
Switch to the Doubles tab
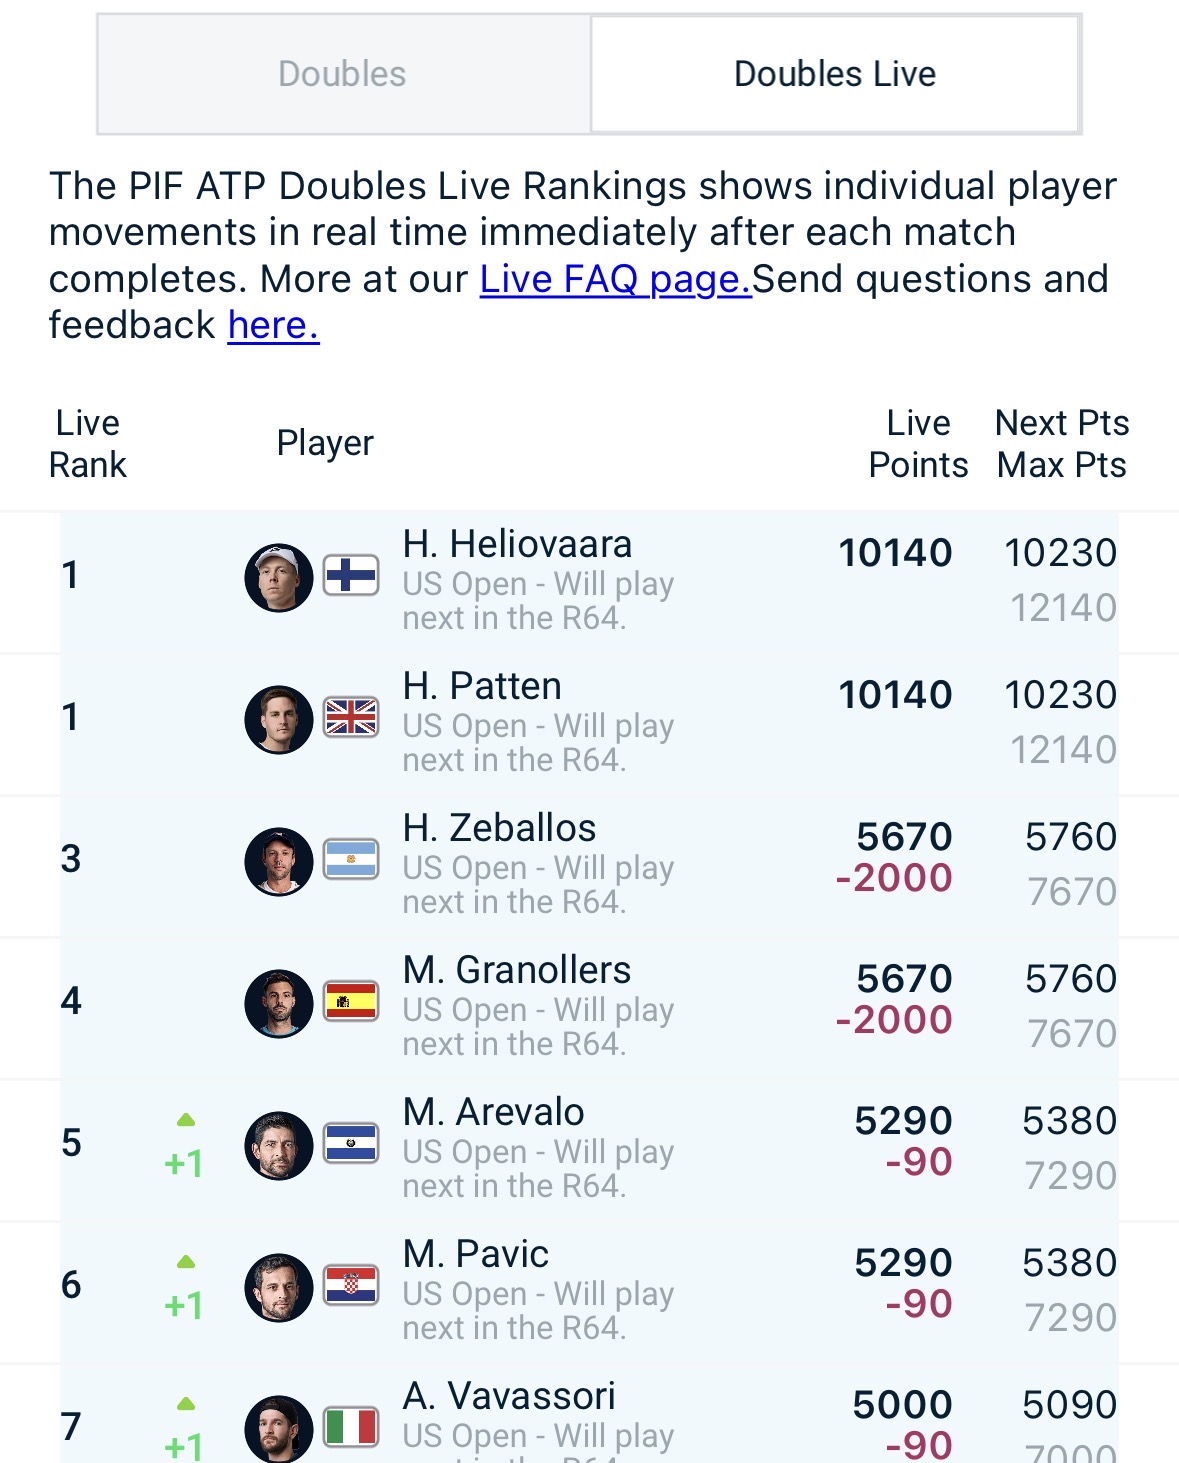(343, 74)
